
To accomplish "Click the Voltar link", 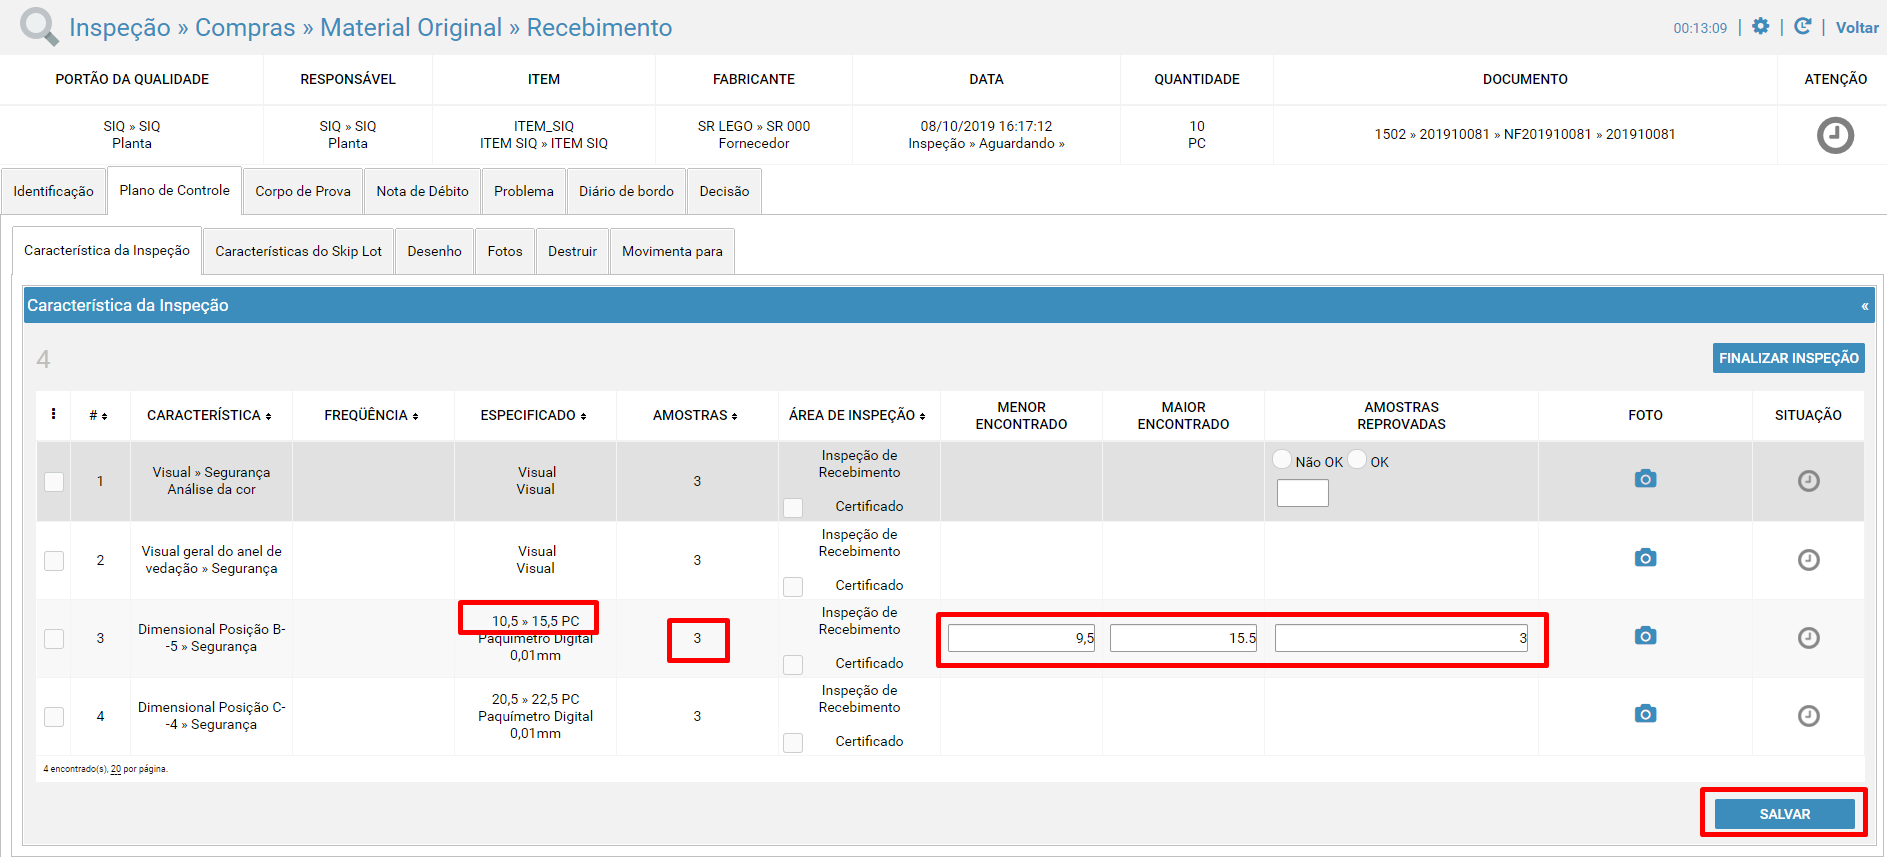I will (x=1857, y=28).
